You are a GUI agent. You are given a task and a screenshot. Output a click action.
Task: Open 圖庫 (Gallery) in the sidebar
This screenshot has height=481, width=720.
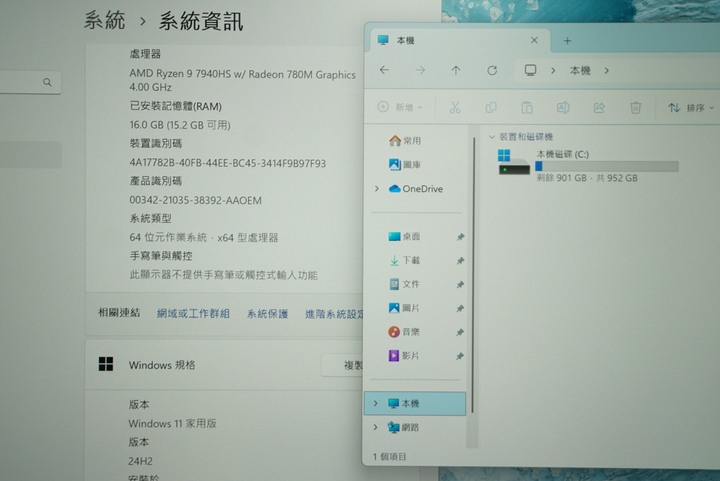[405, 164]
